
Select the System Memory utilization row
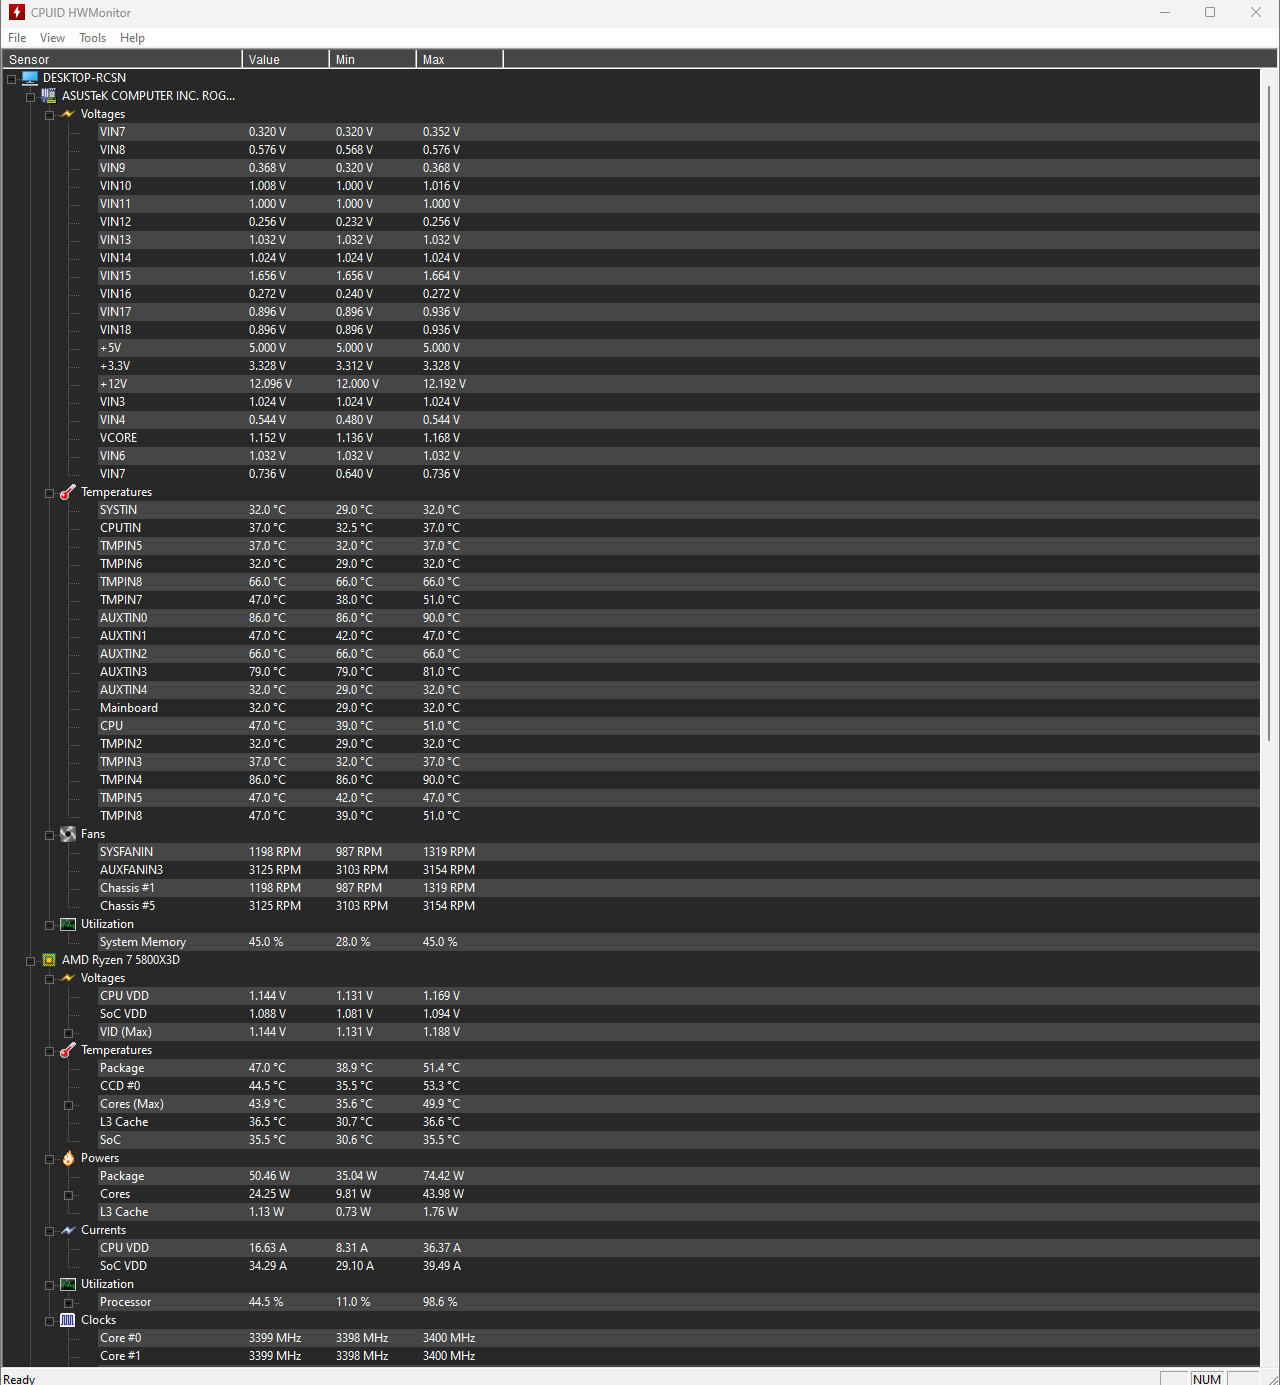point(679,942)
